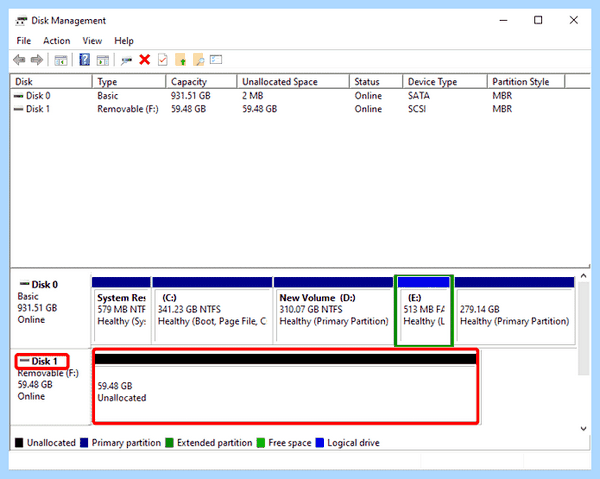Select the (C:) 341.23 GB NTFS partition
Screen dimensions: 600x479
[x=212, y=310]
